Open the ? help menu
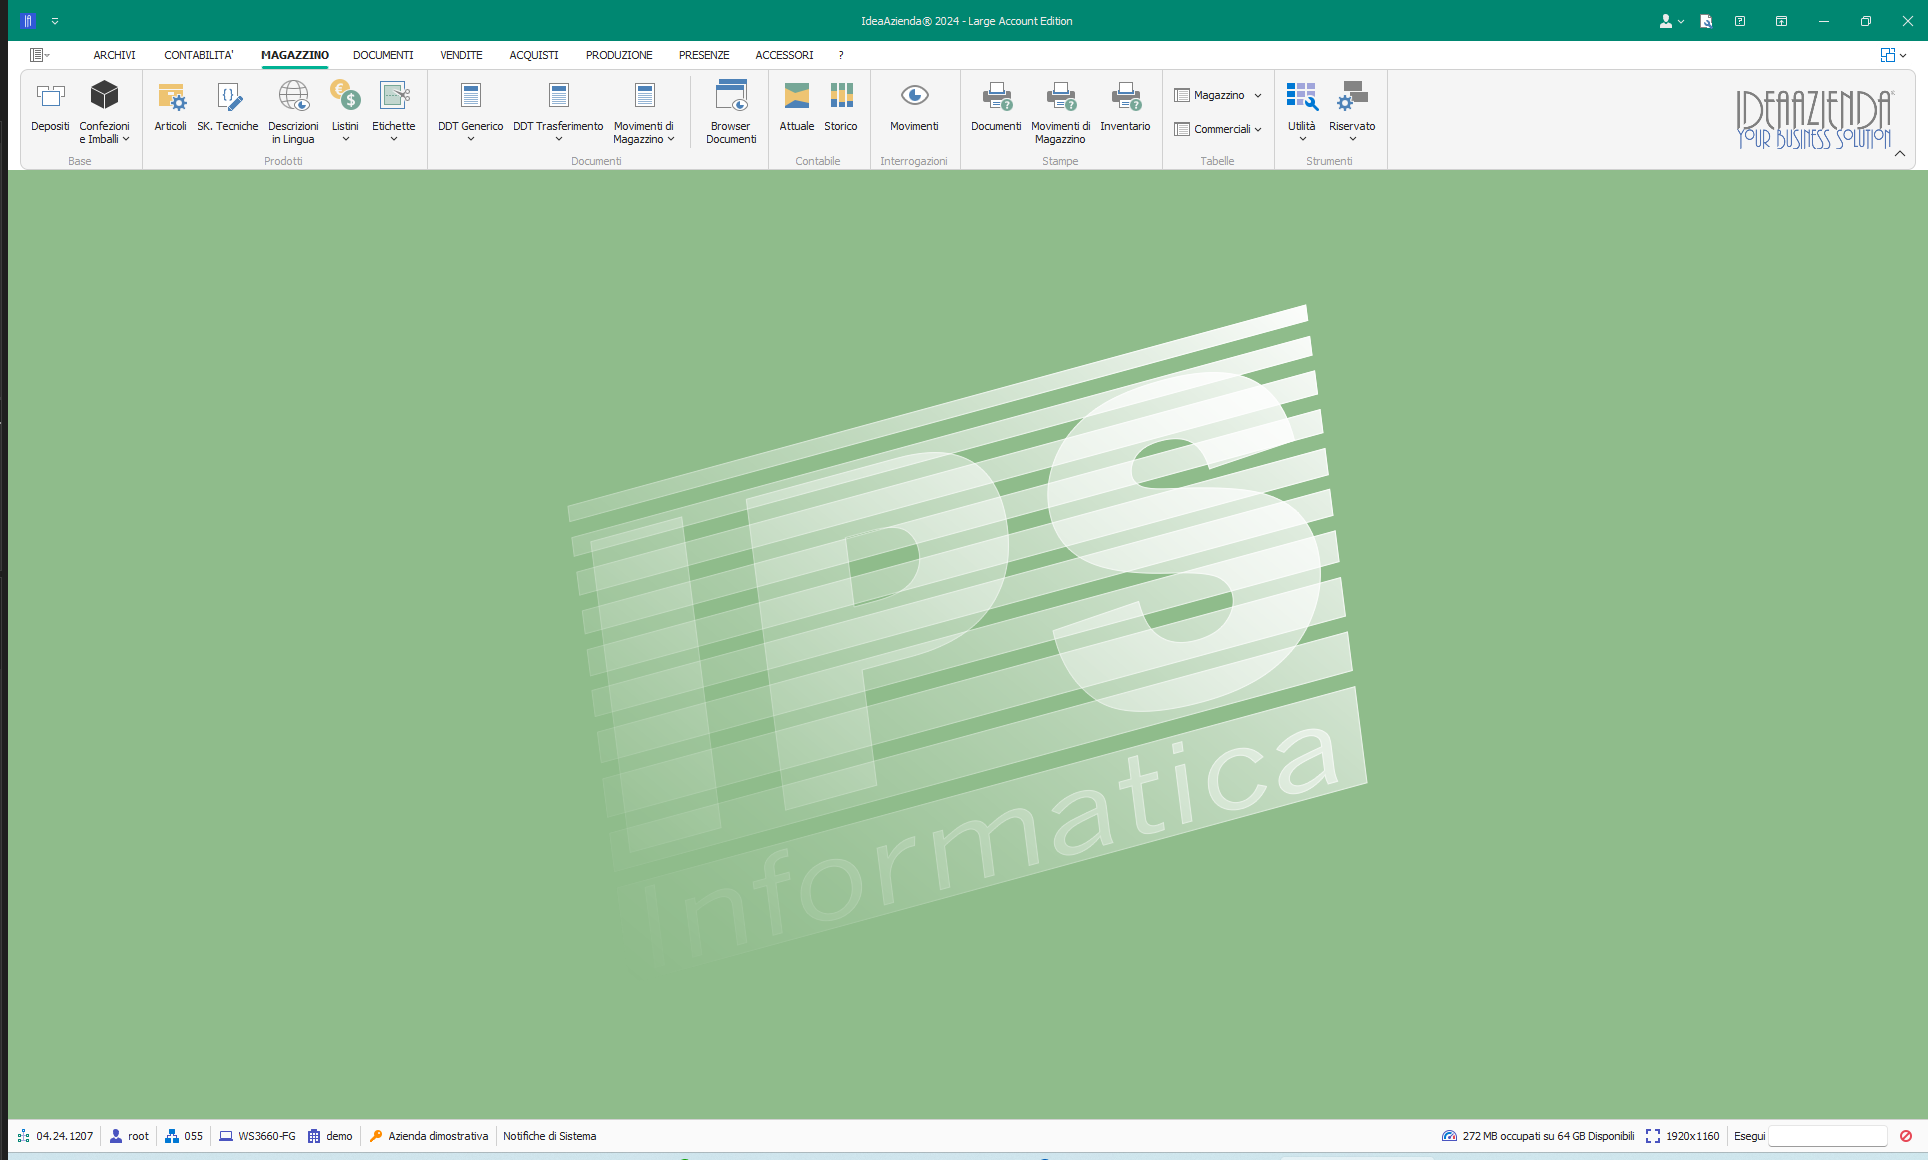Screen dimensions: 1928x1160 click(841, 55)
